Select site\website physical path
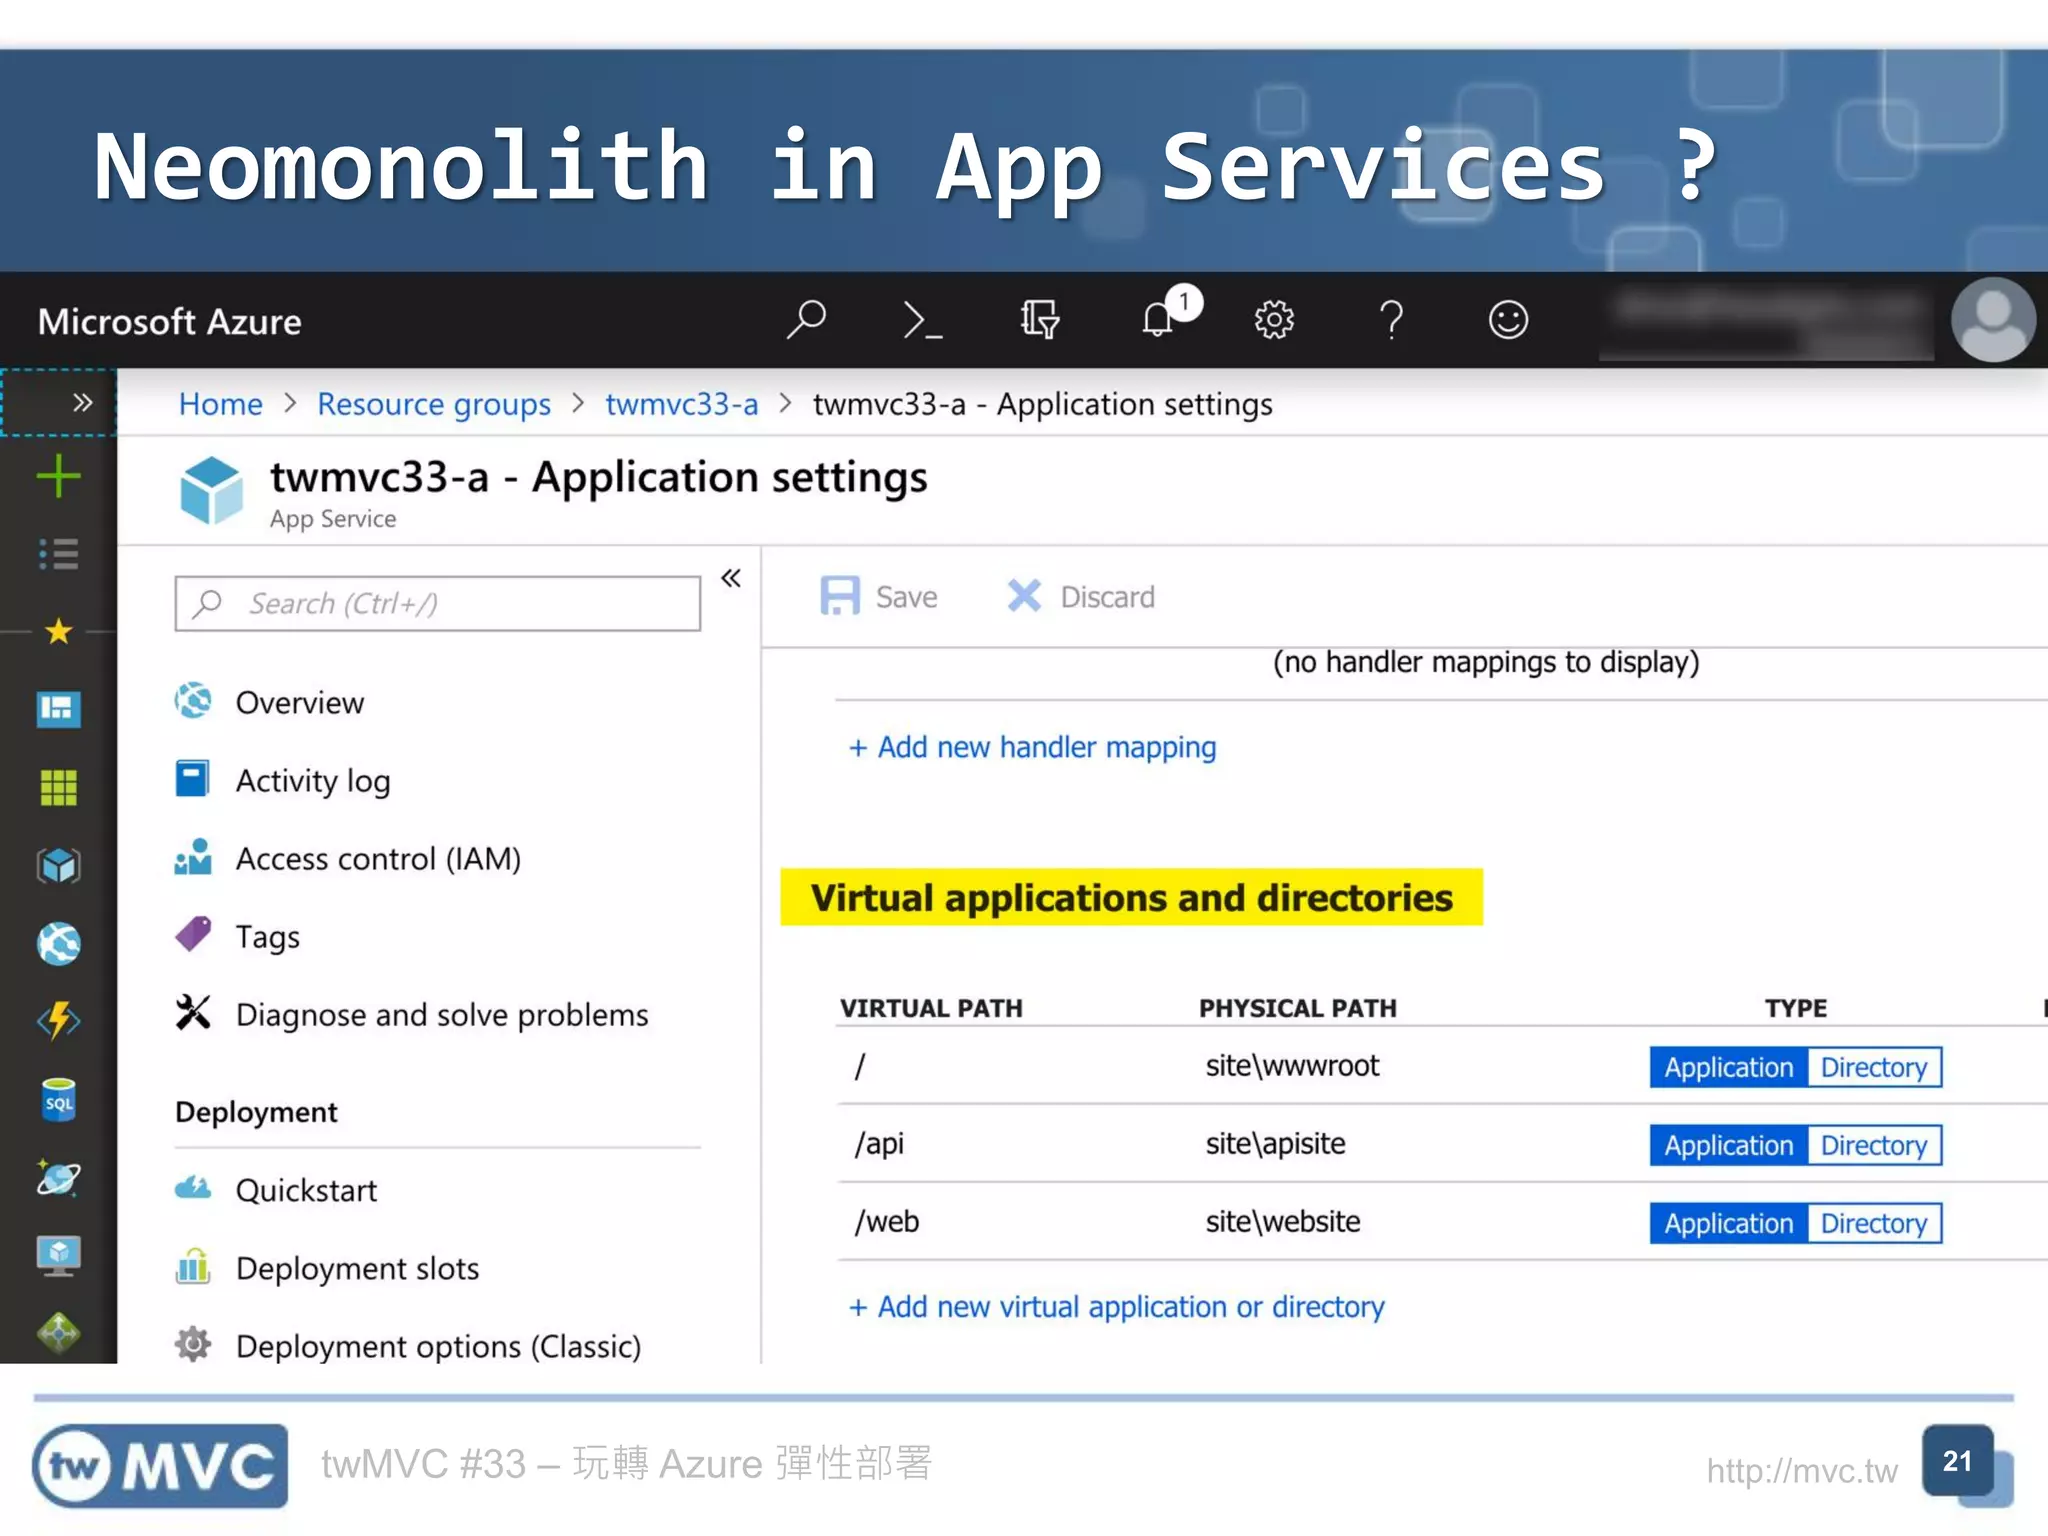 pyautogui.click(x=1283, y=1221)
